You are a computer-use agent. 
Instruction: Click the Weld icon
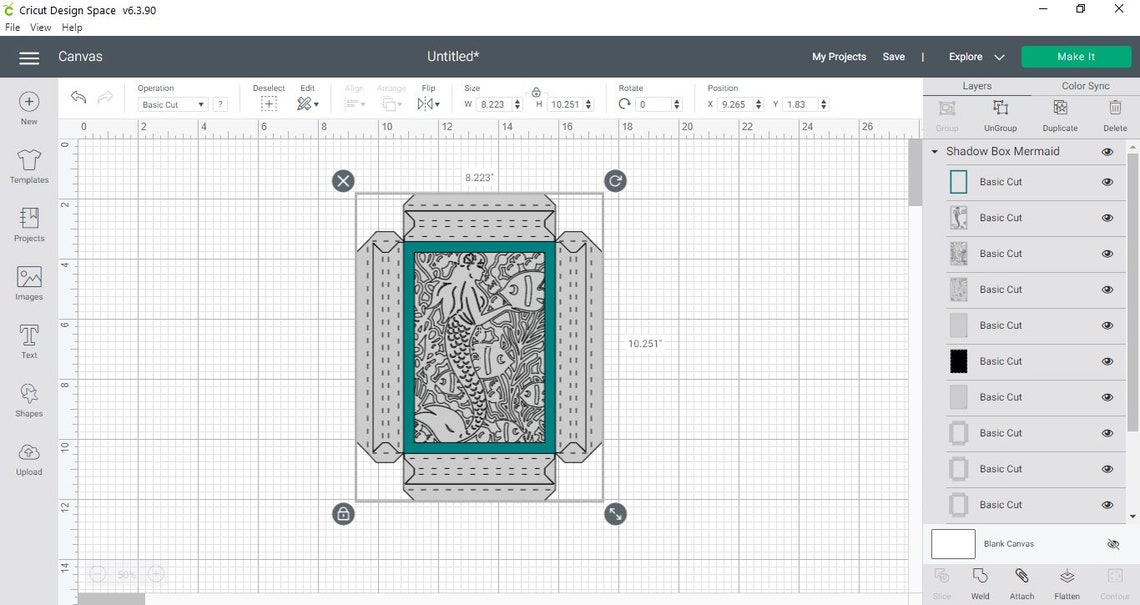[x=980, y=578]
